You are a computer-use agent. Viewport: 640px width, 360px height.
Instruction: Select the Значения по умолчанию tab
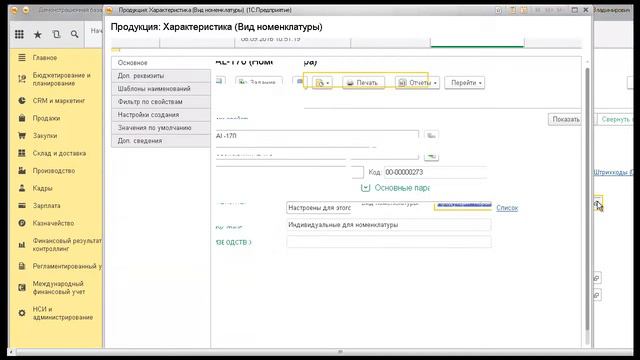[161, 128]
